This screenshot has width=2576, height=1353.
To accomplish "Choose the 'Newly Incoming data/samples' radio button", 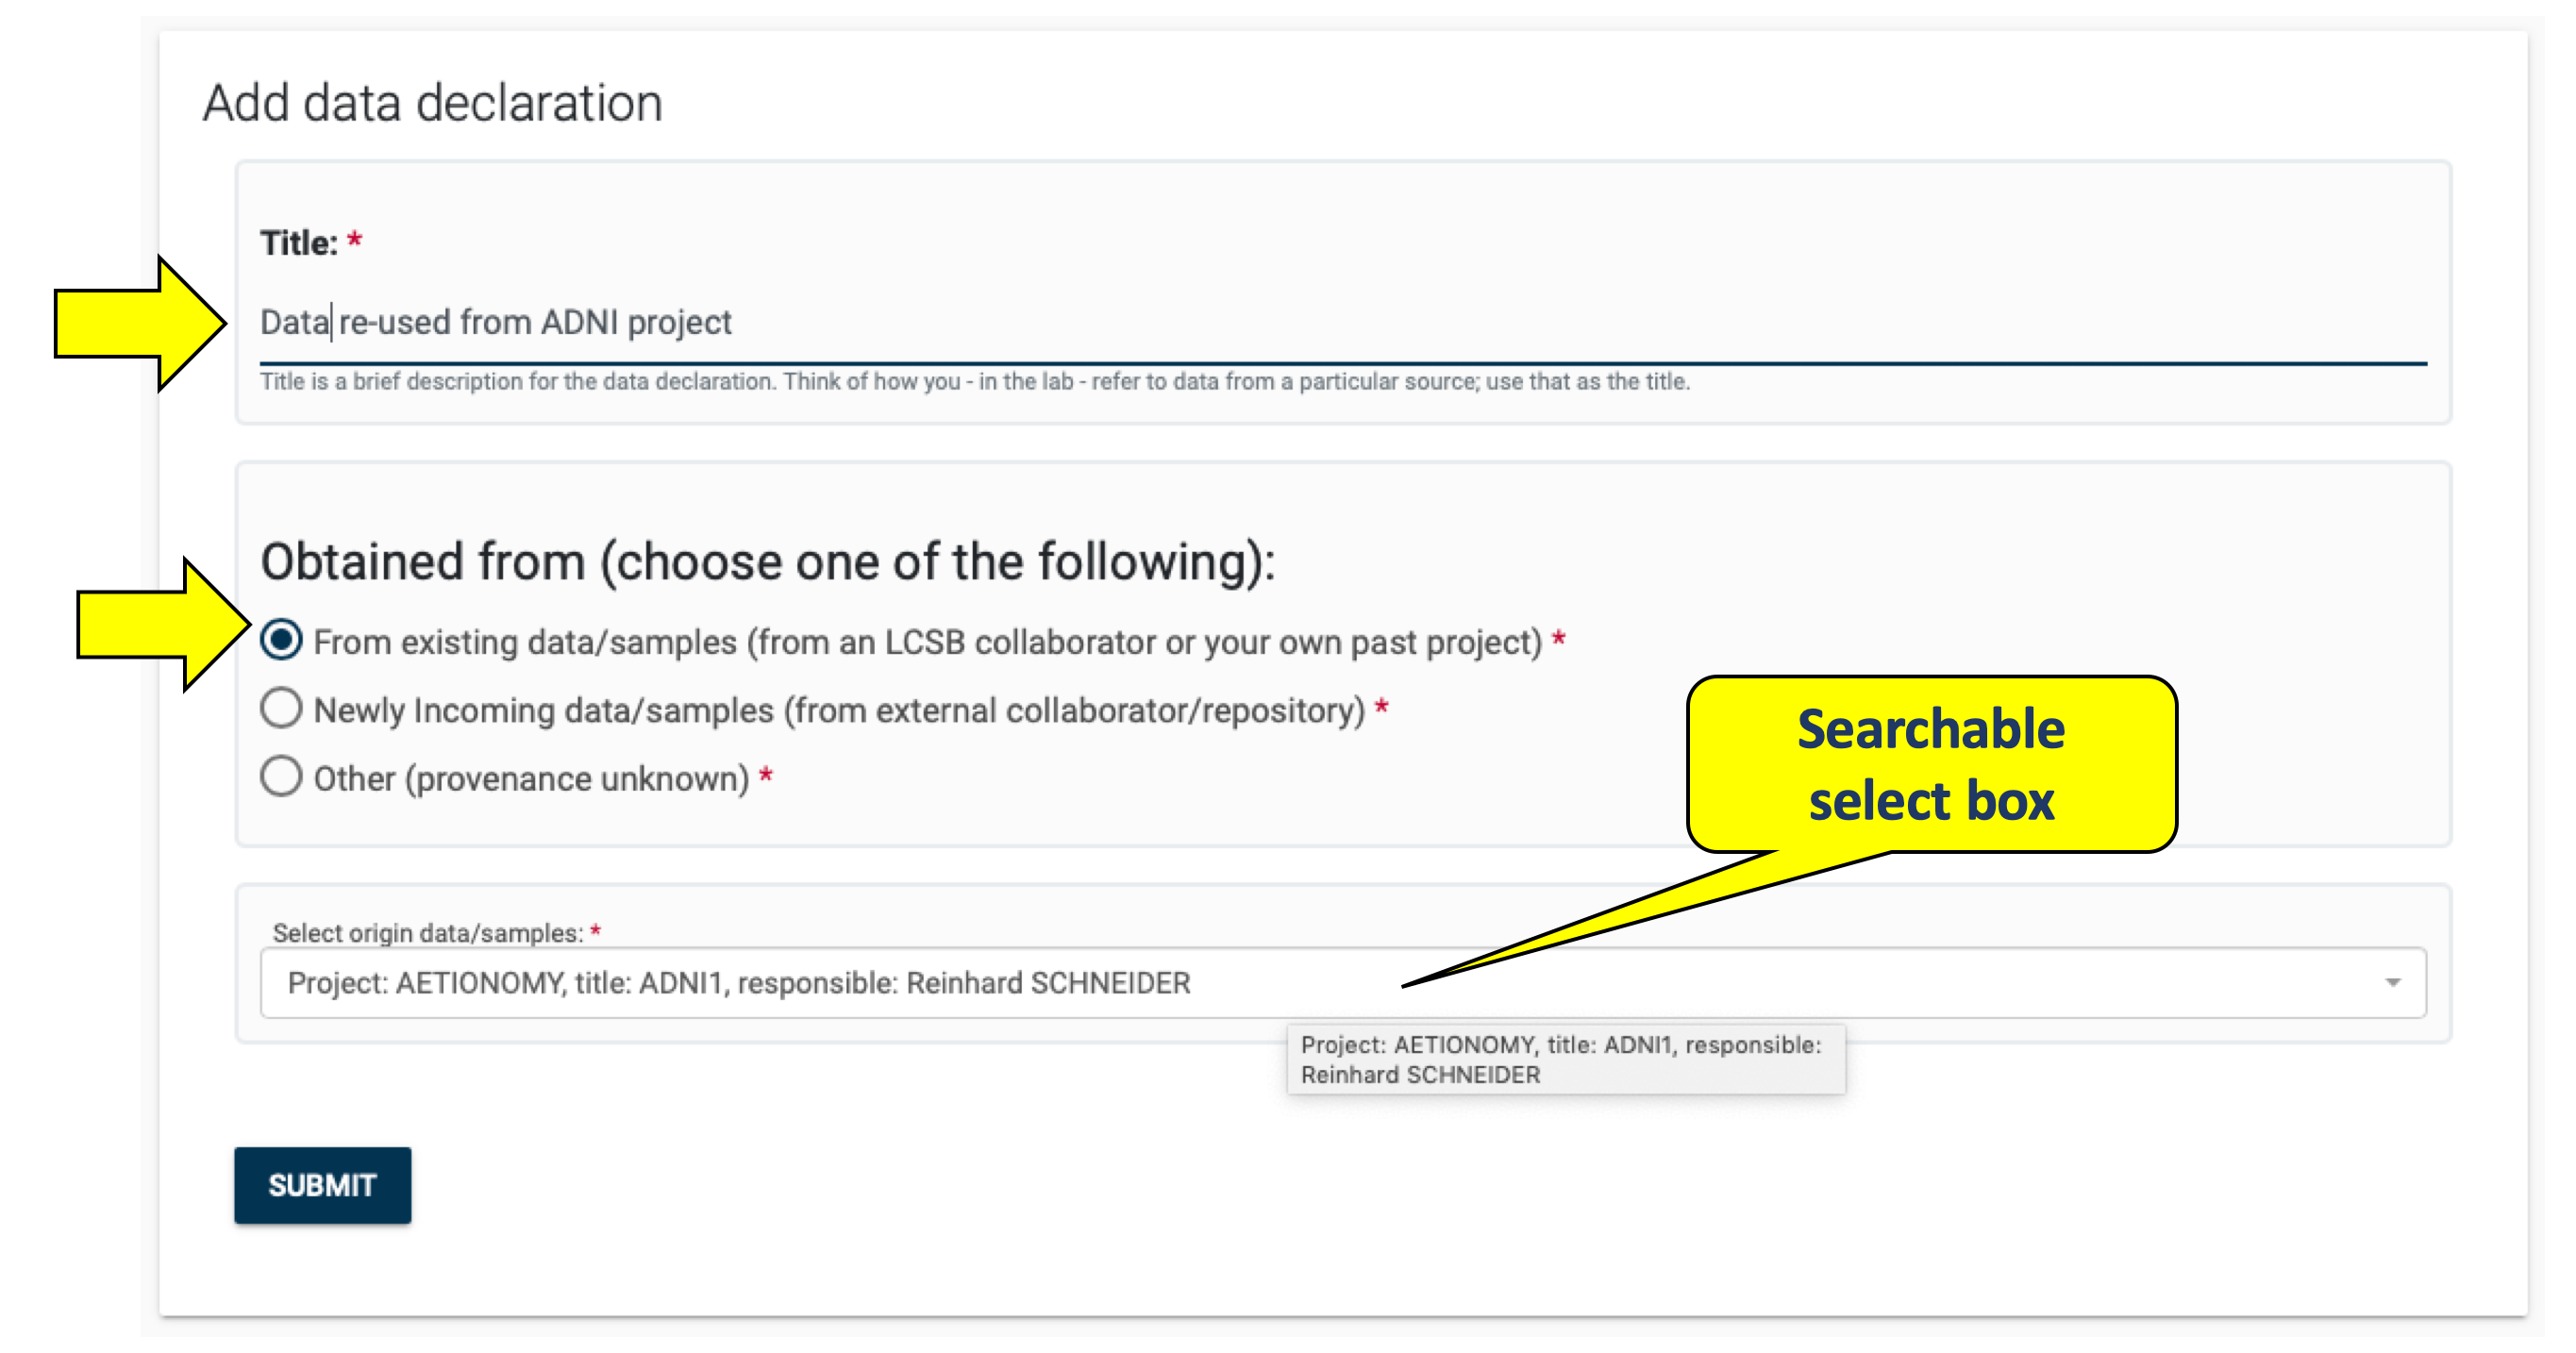I will (x=282, y=709).
